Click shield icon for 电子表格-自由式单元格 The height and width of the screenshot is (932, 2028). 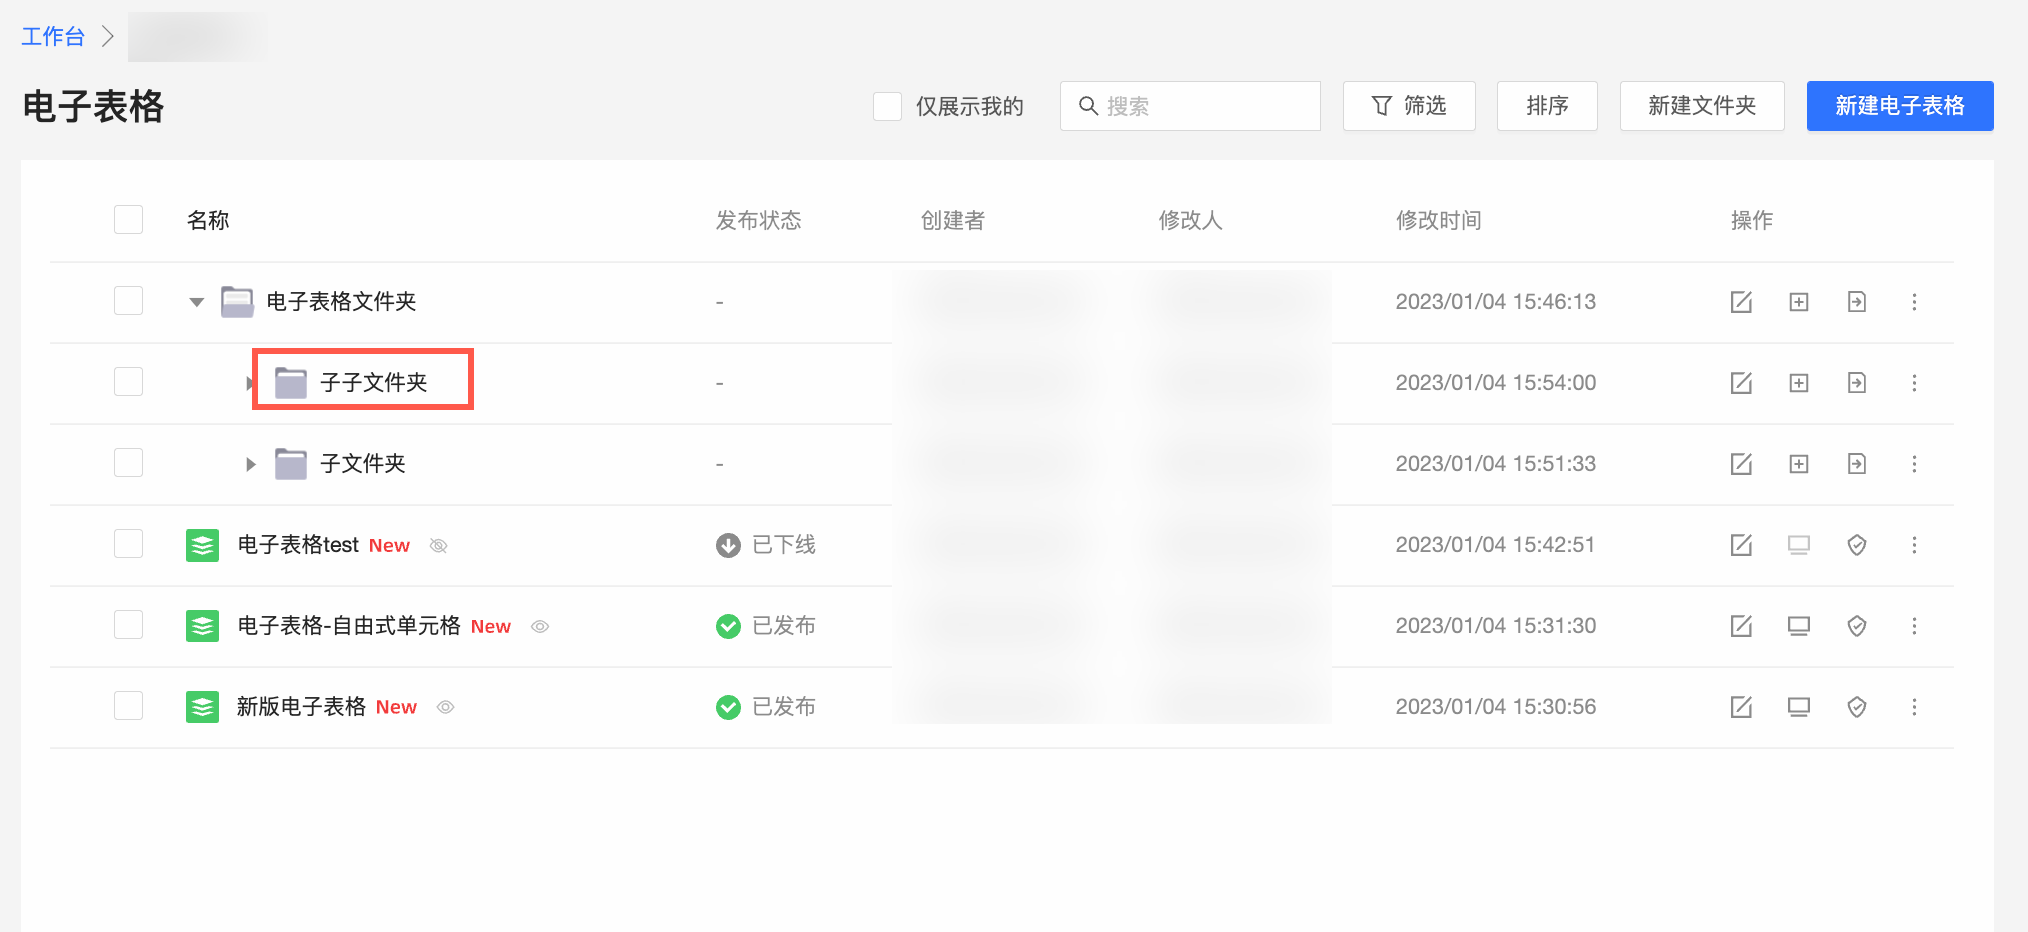click(x=1857, y=626)
